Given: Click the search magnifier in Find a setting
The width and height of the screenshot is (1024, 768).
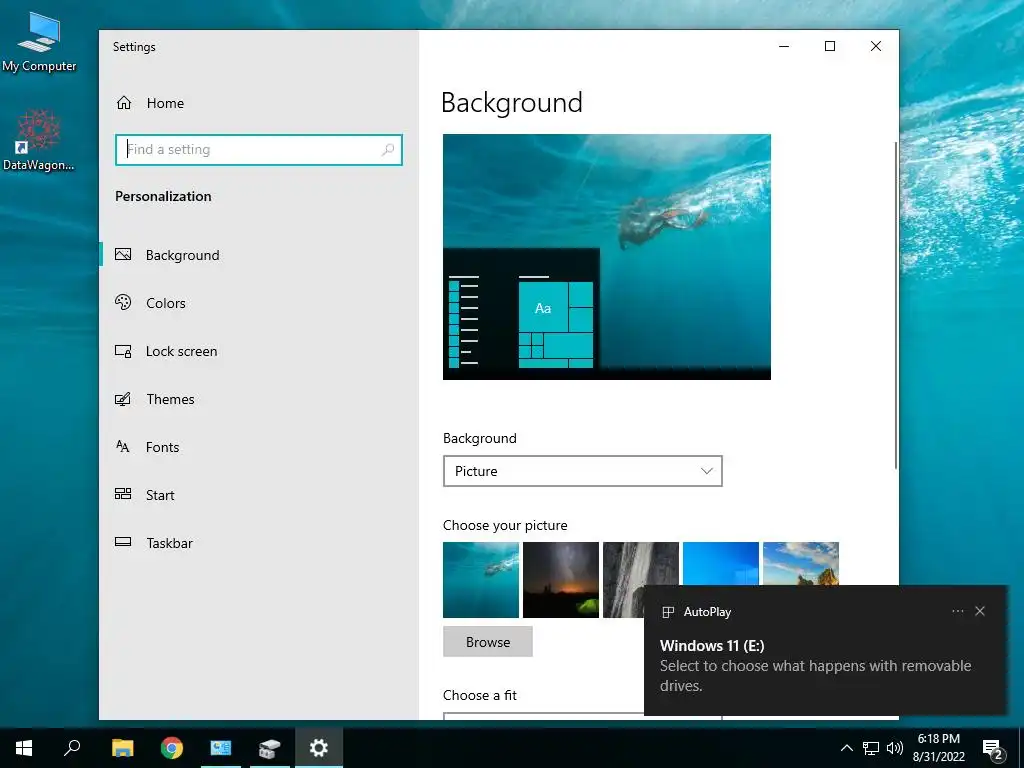Looking at the screenshot, I should (x=388, y=150).
